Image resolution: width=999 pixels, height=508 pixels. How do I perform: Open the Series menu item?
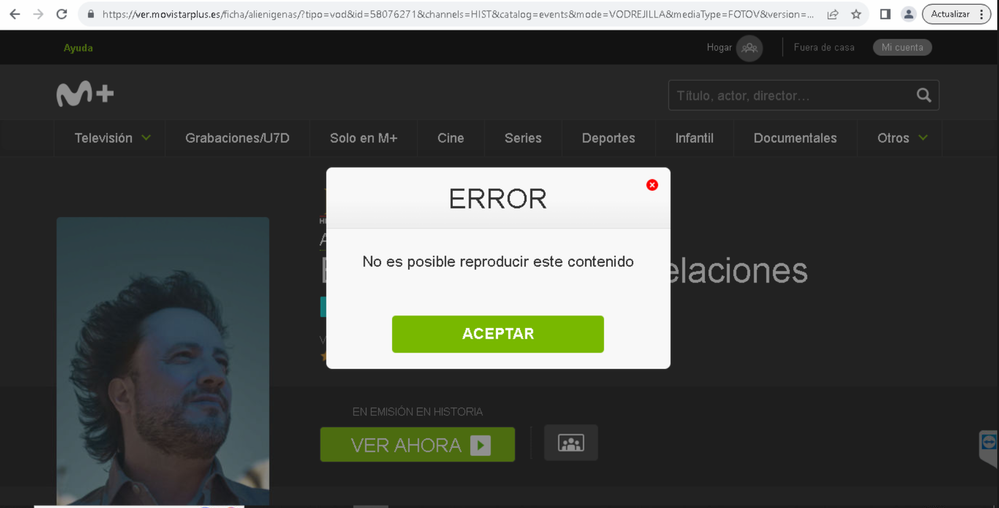523,138
